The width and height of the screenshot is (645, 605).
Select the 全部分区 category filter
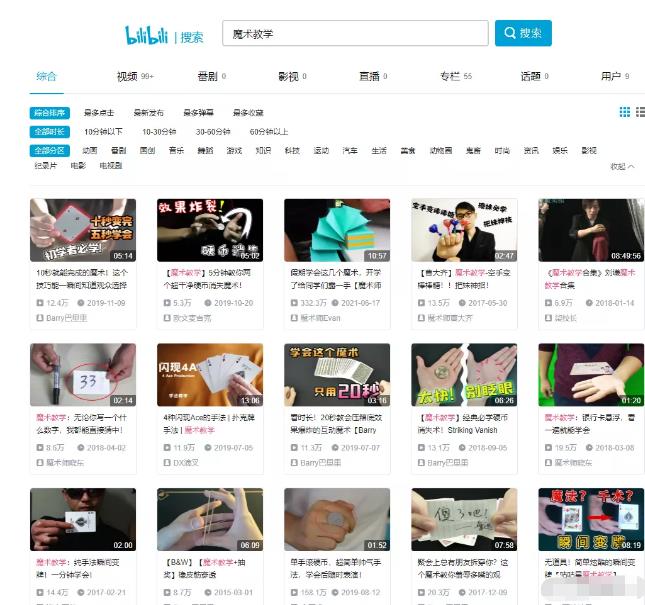49,151
